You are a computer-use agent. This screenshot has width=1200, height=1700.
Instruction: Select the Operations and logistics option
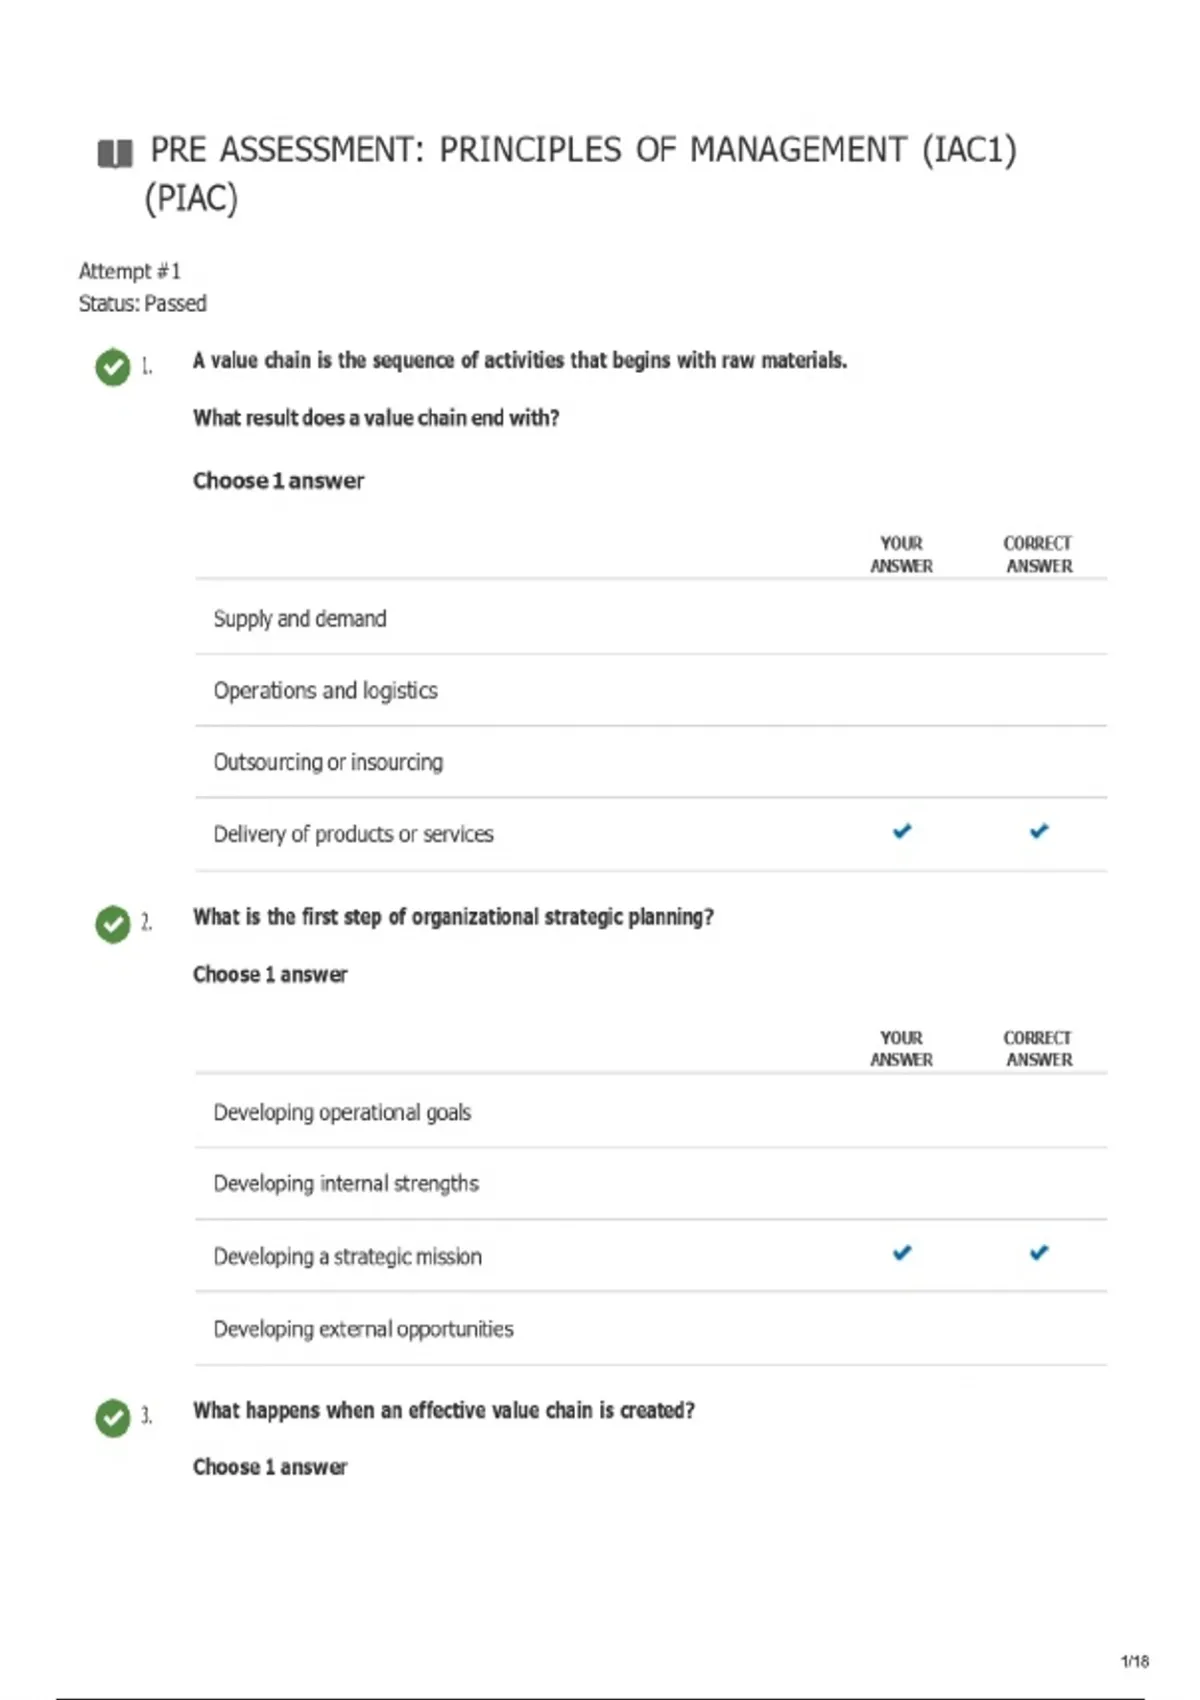click(651, 690)
